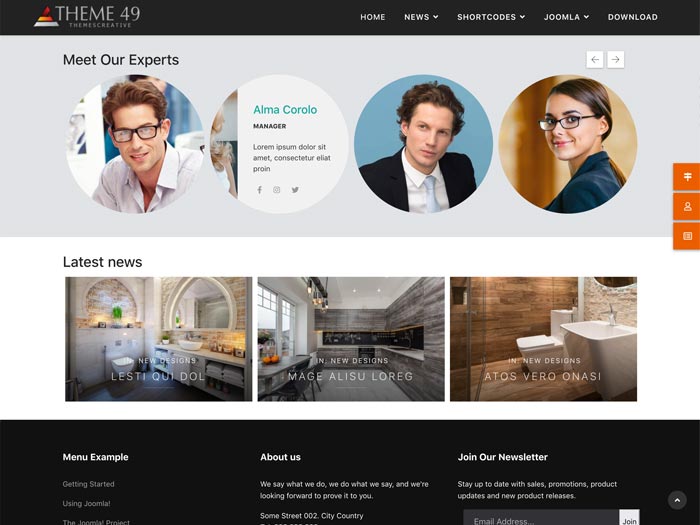This screenshot has height=525, width=700.
Task: Advance to next experts slide
Action: click(616, 60)
